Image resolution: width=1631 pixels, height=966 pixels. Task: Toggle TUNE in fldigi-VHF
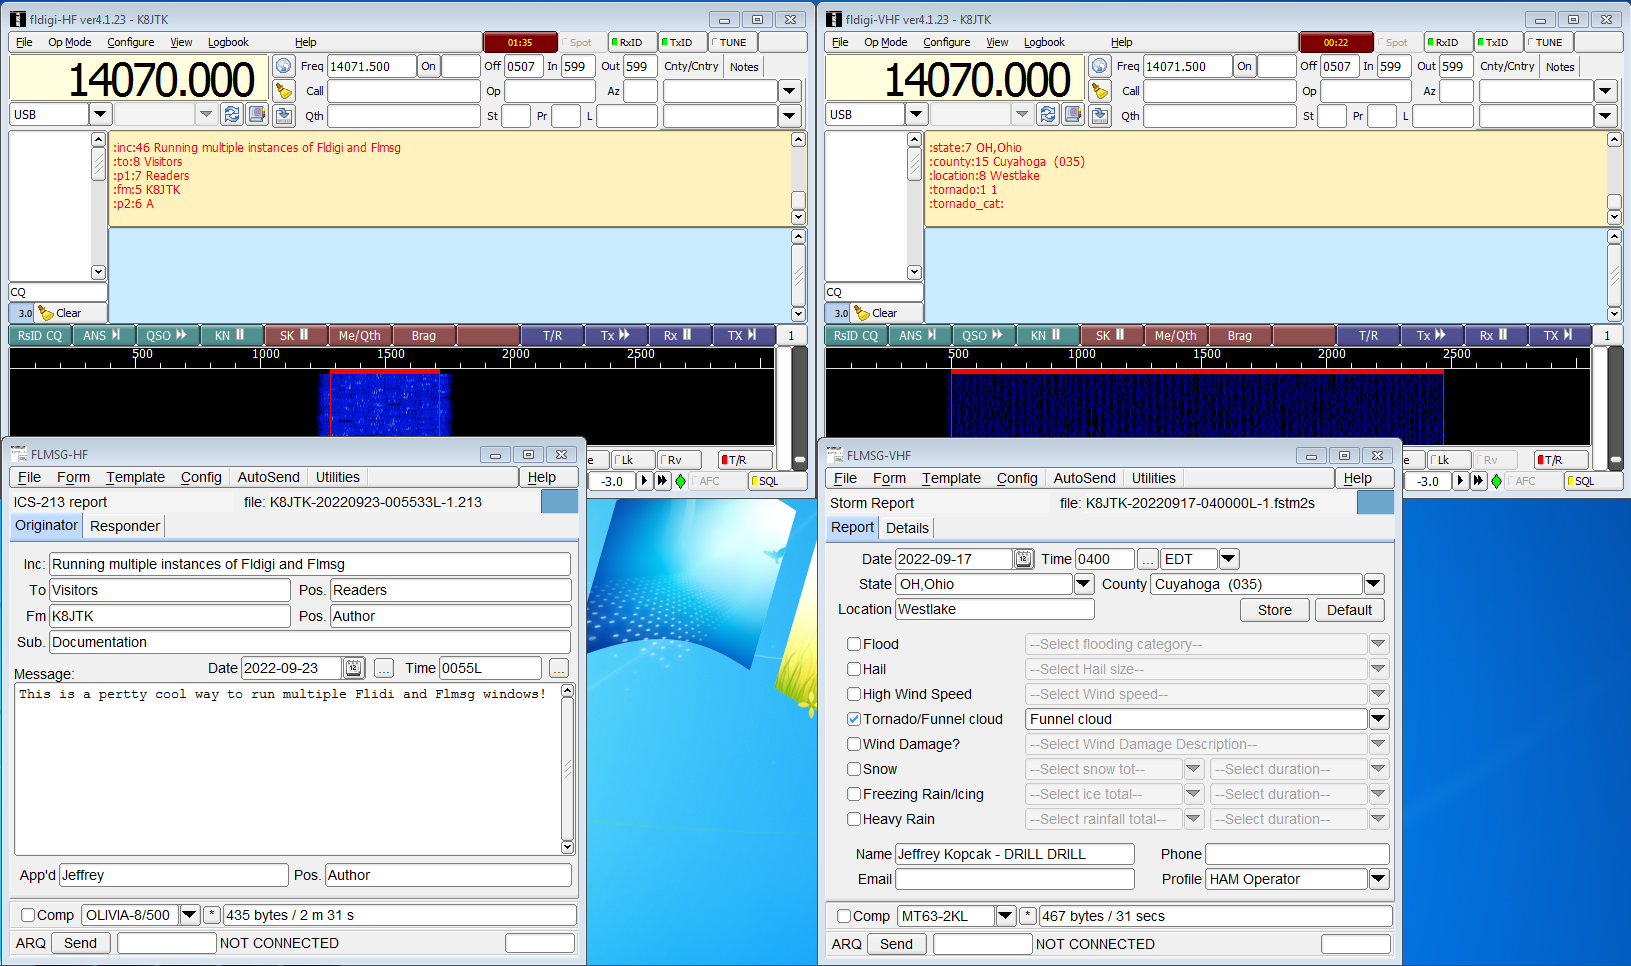(1548, 42)
